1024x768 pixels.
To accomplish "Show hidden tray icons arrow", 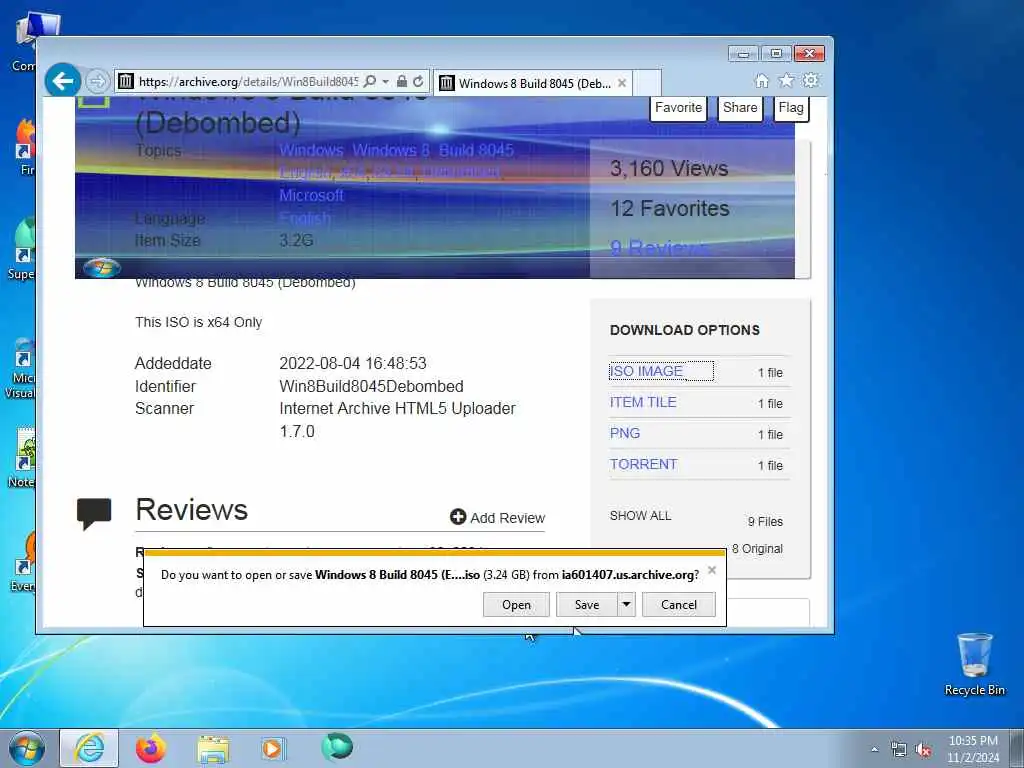I will click(x=874, y=750).
